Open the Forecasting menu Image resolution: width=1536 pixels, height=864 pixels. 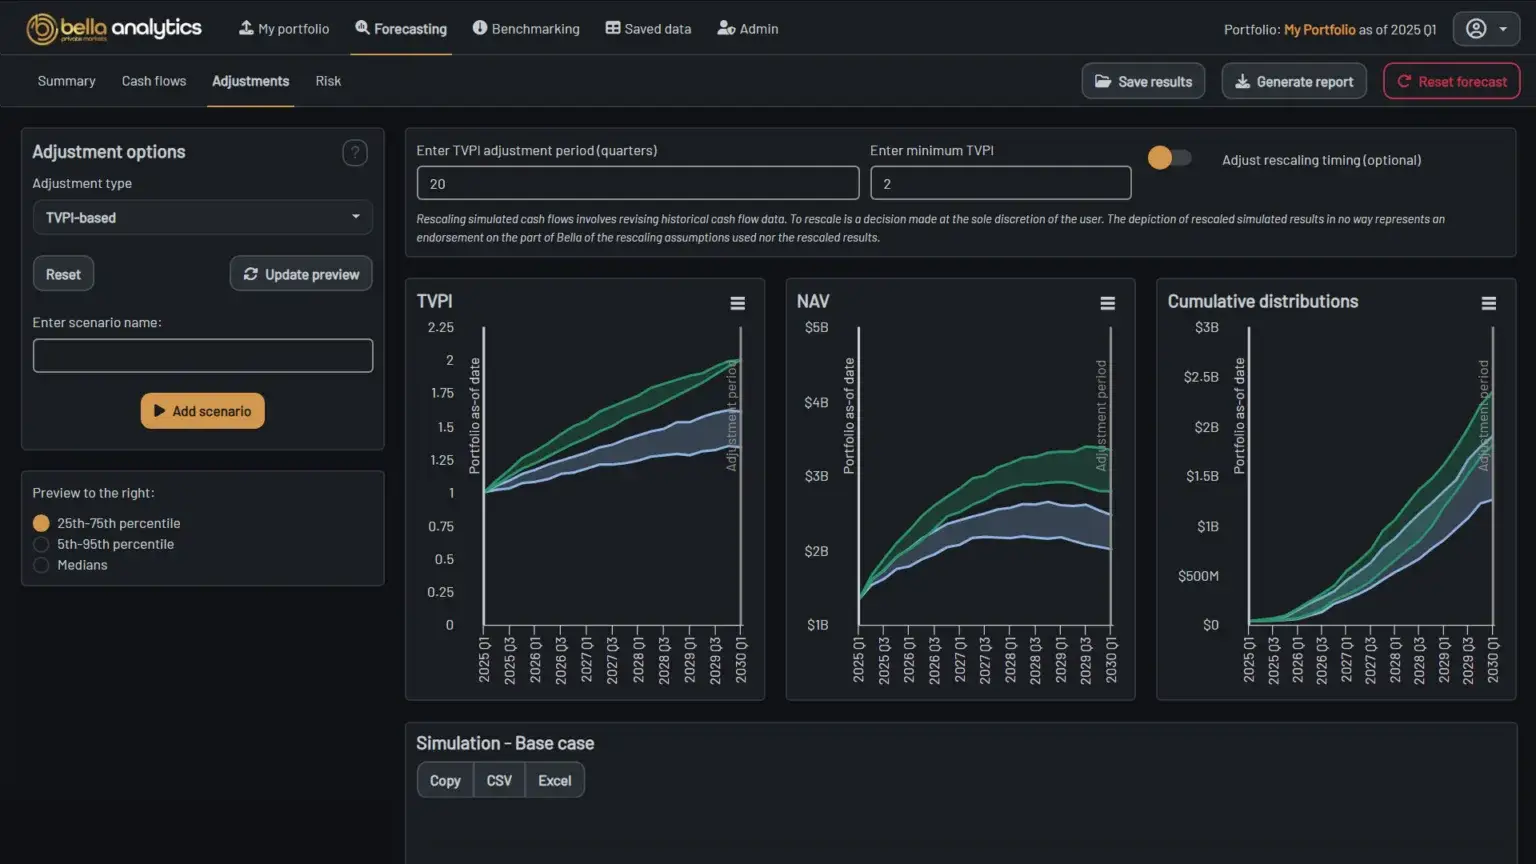(x=401, y=29)
